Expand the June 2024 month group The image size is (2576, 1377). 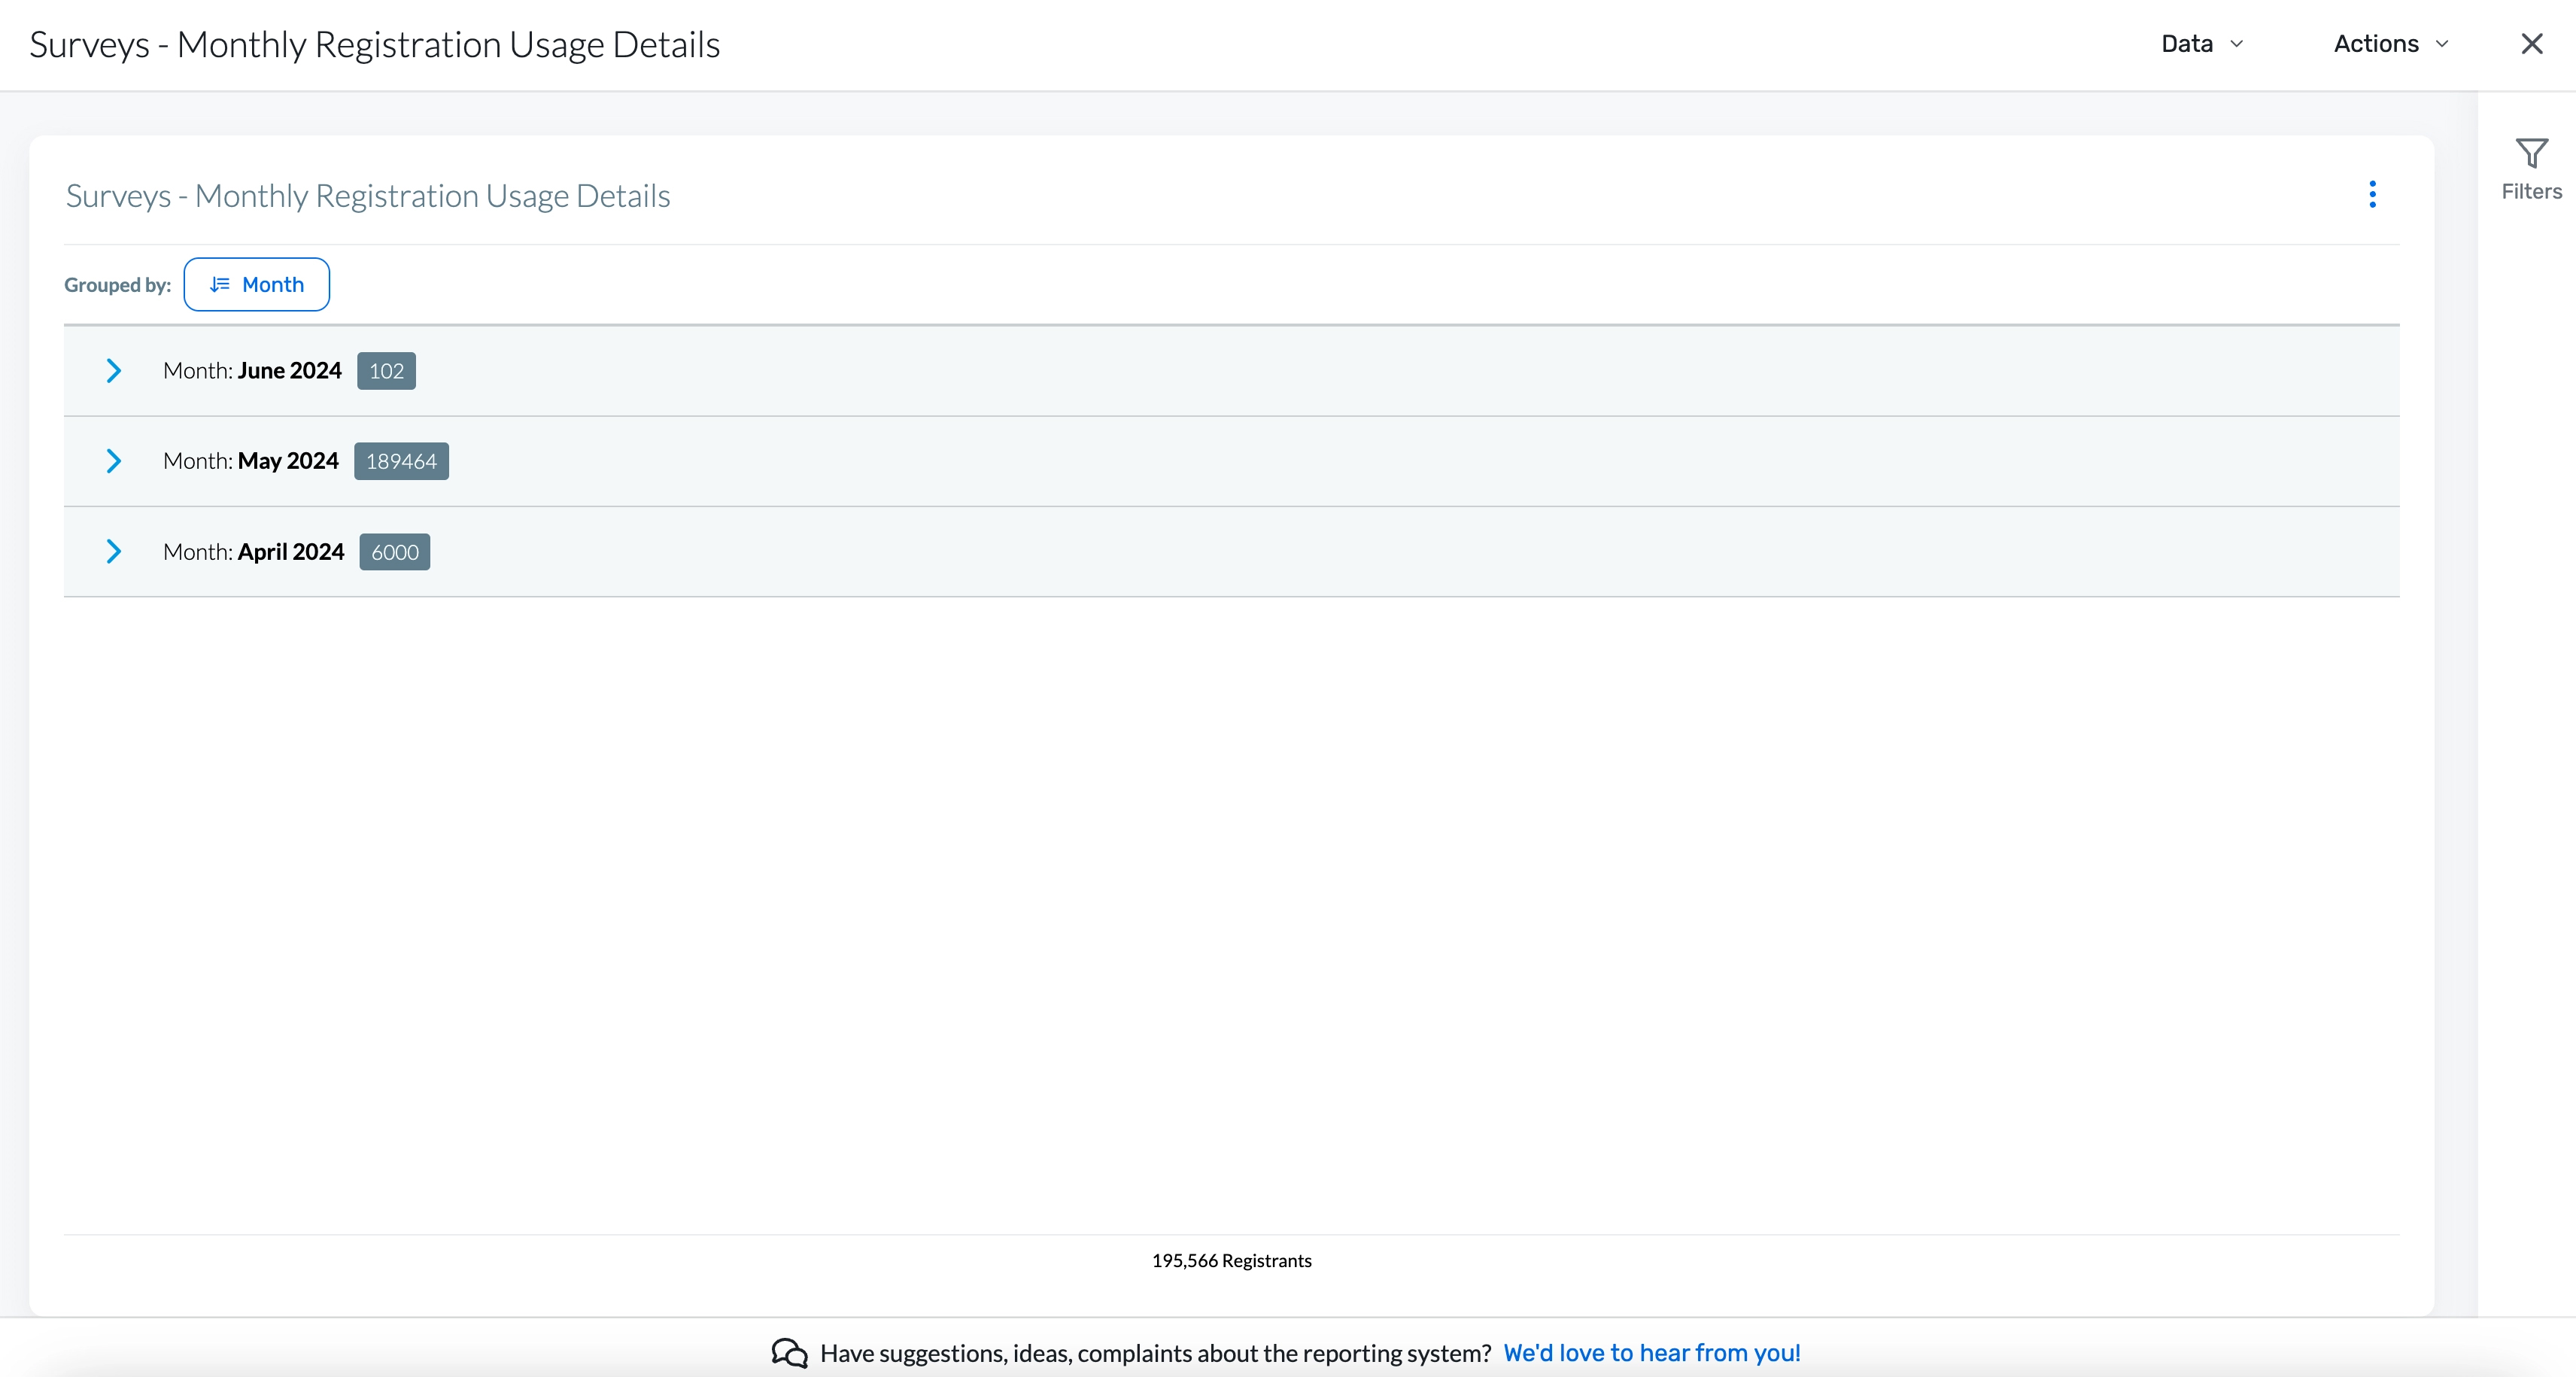tap(113, 371)
